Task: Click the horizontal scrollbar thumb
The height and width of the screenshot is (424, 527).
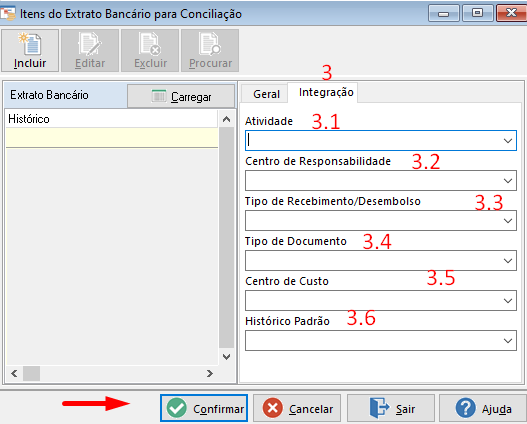Action: click(x=32, y=373)
